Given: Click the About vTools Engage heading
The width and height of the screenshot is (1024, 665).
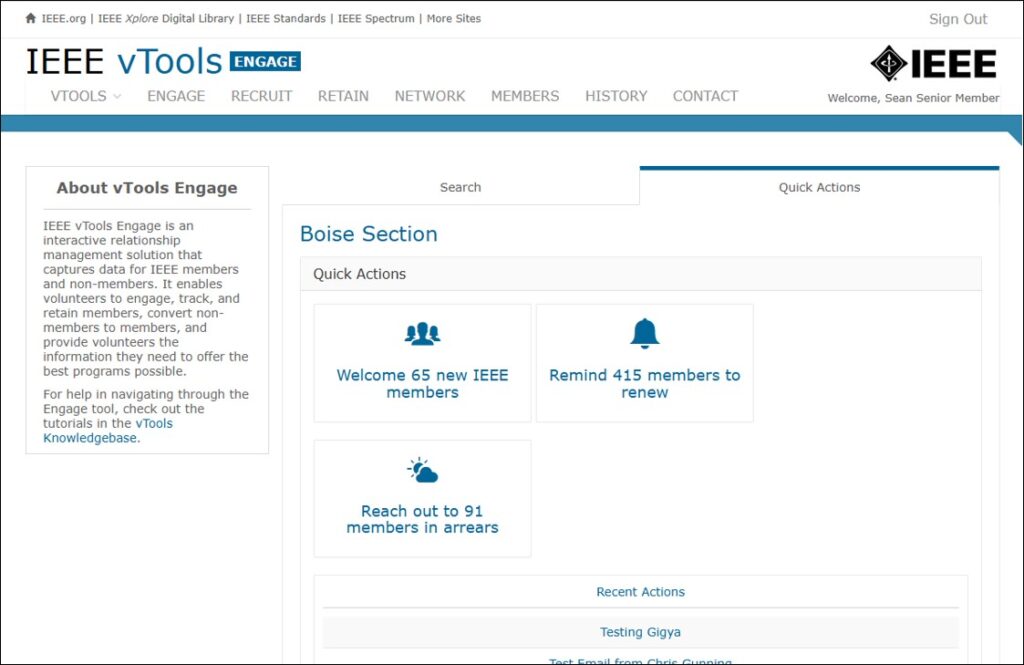Looking at the screenshot, I should [x=147, y=188].
